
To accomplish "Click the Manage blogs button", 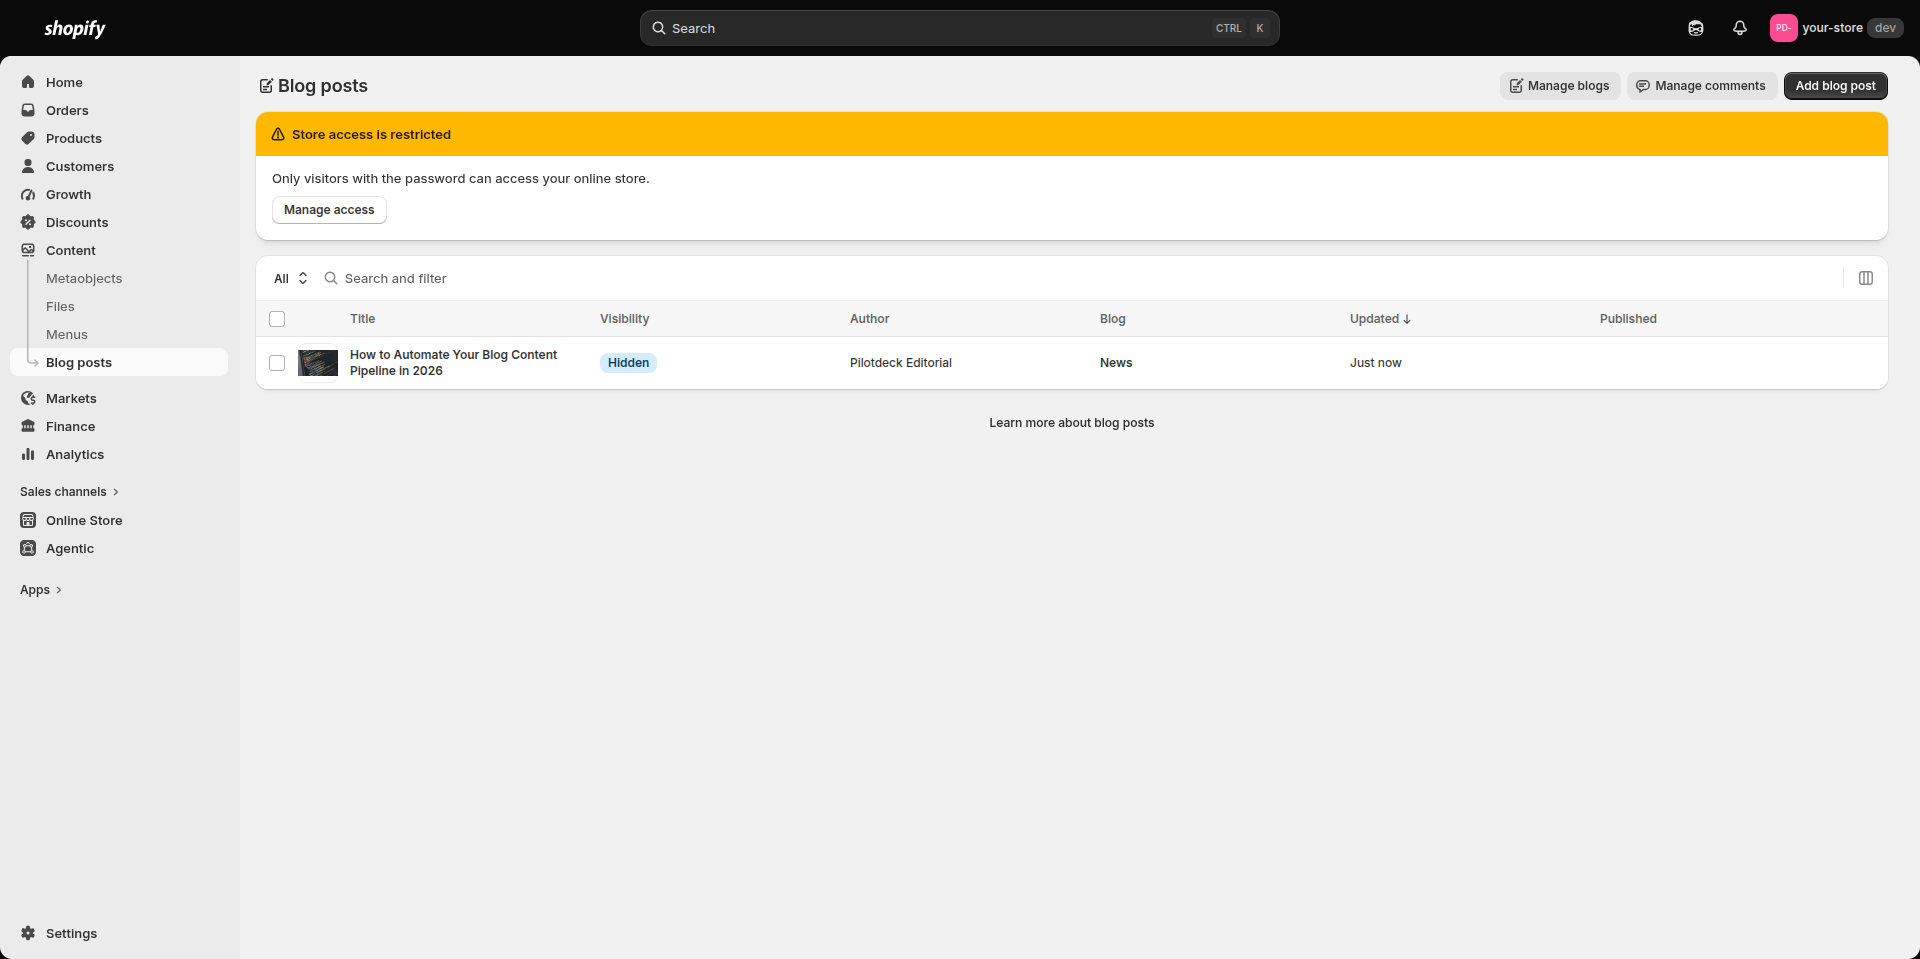I will point(1560,86).
